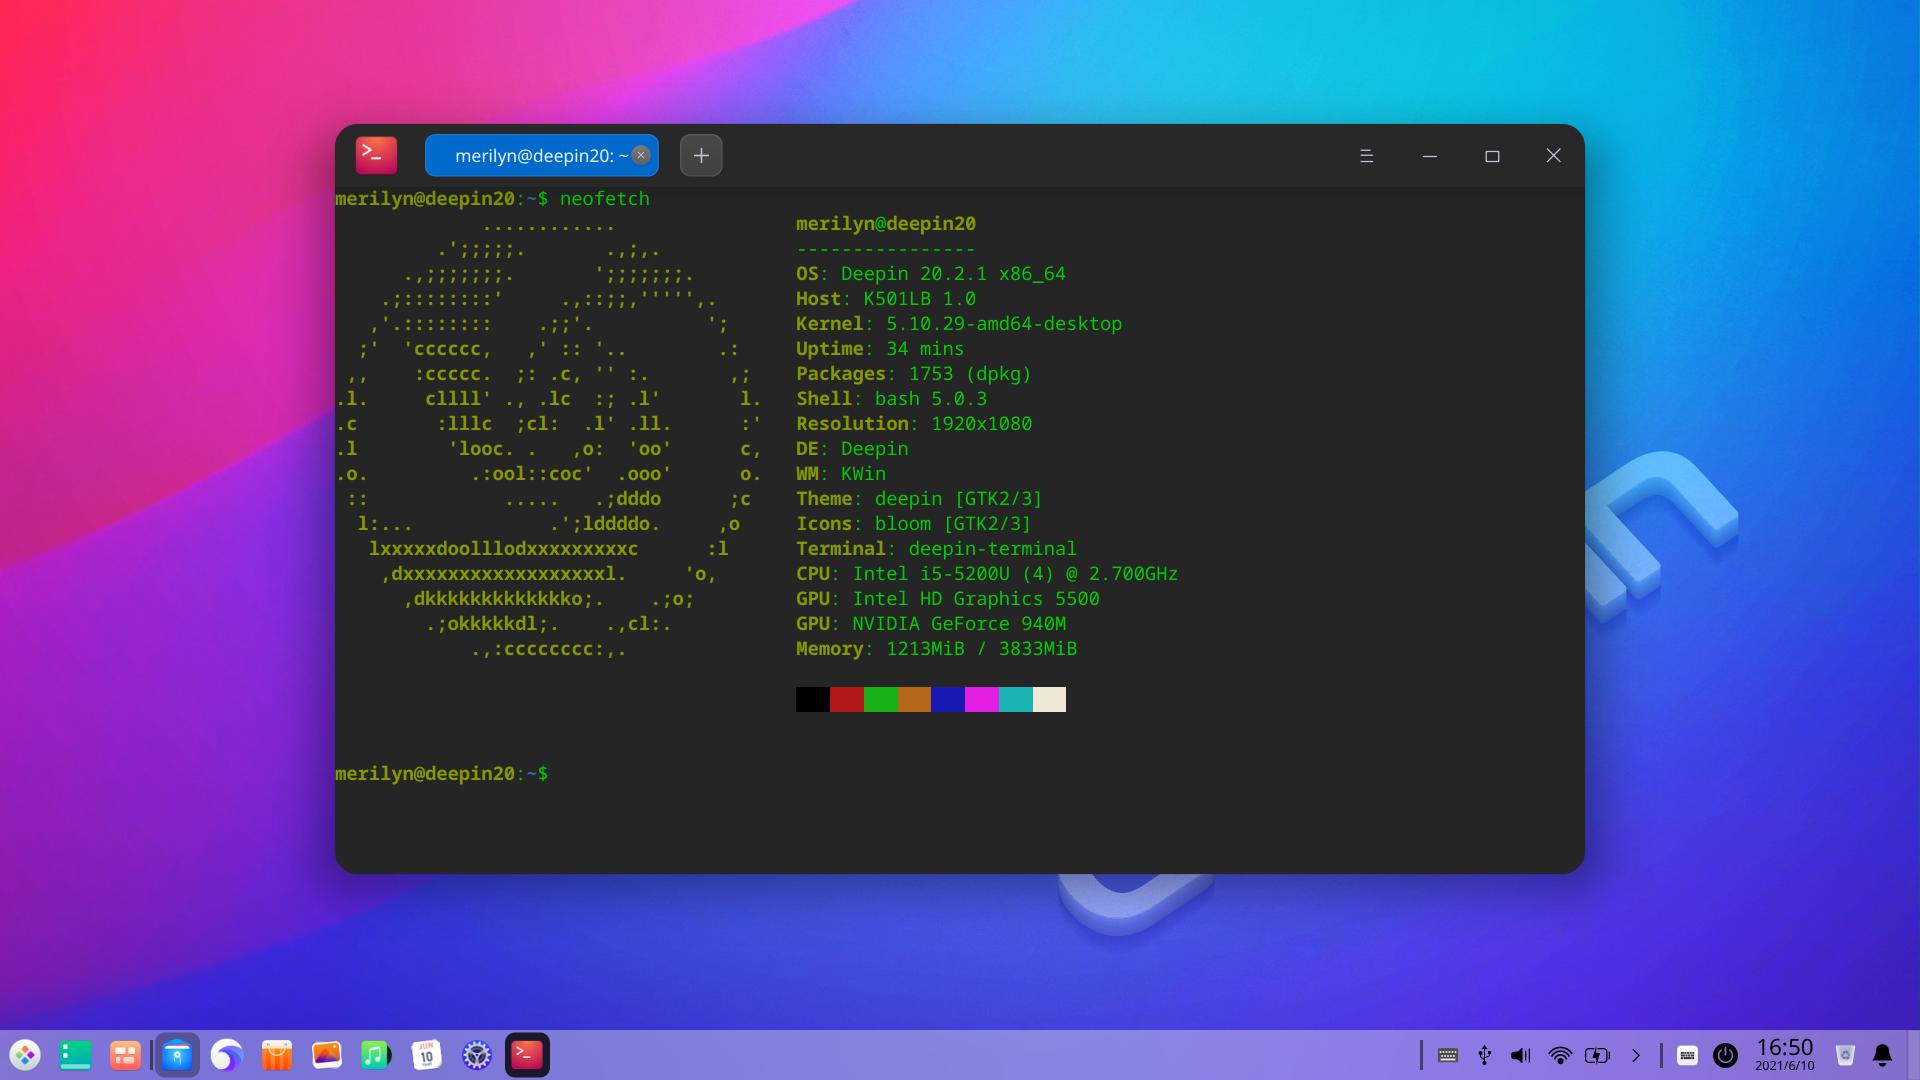1920x1080 pixels.
Task: Open a new terminal tab with plus button
Action: pos(701,155)
